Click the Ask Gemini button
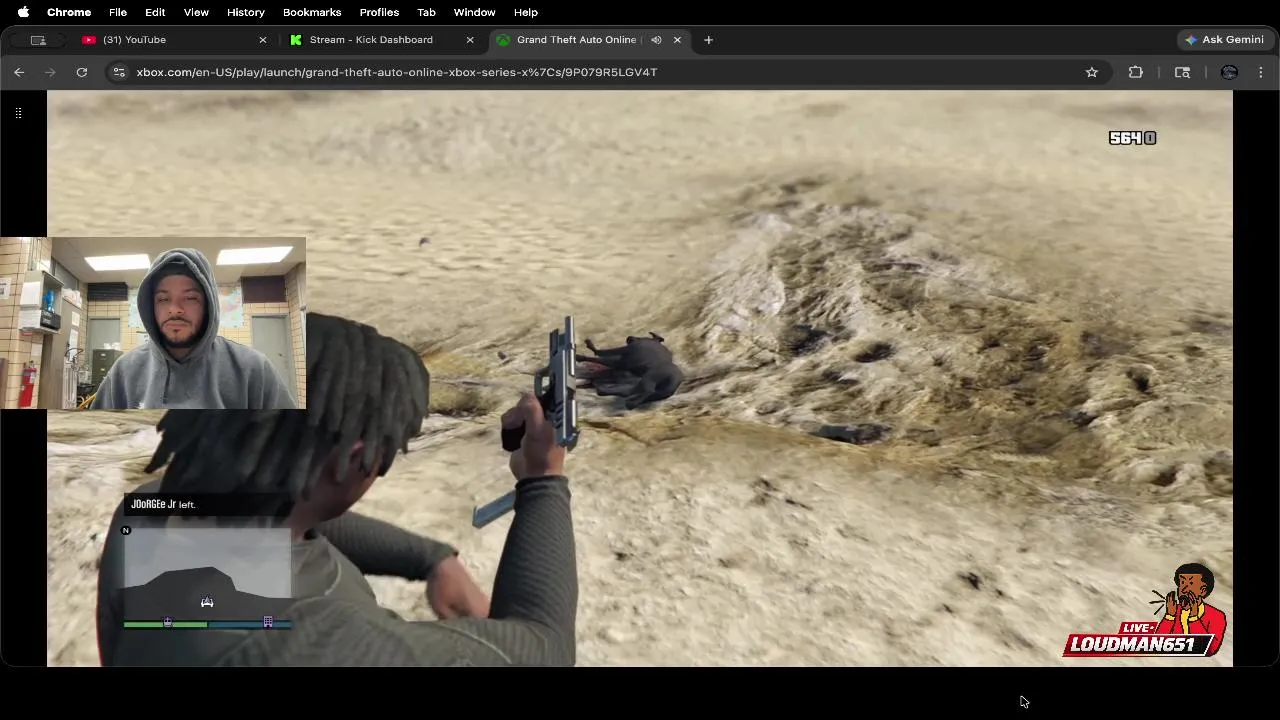The image size is (1280, 720). pyautogui.click(x=1224, y=40)
